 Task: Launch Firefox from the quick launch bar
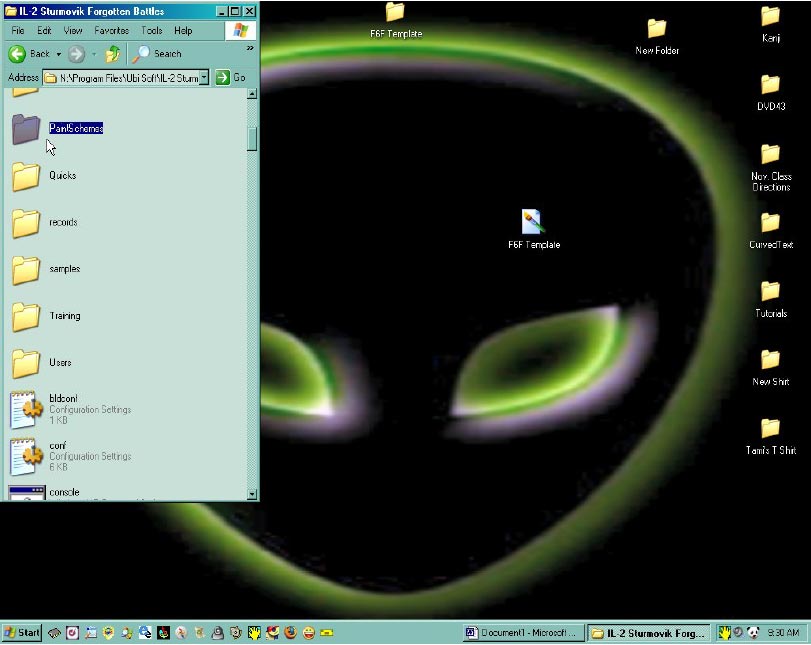point(291,633)
